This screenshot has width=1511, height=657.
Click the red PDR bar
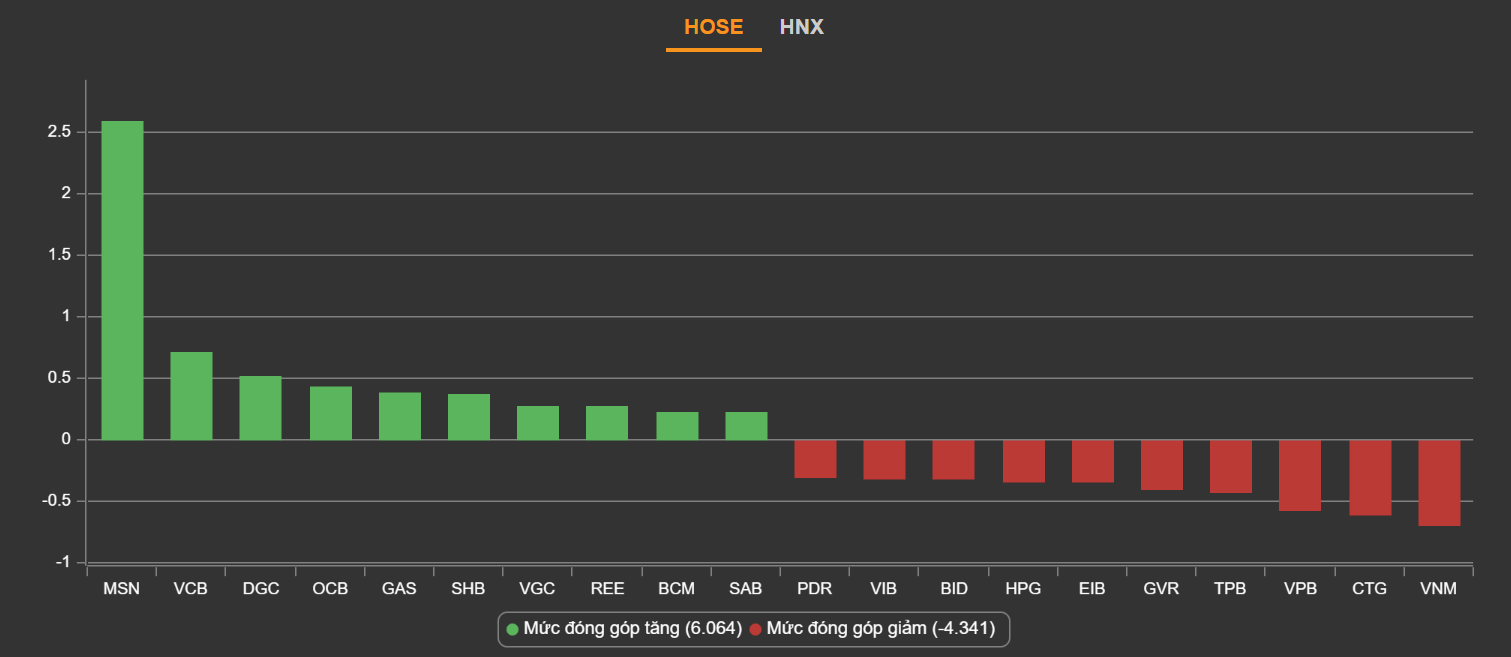(x=815, y=458)
